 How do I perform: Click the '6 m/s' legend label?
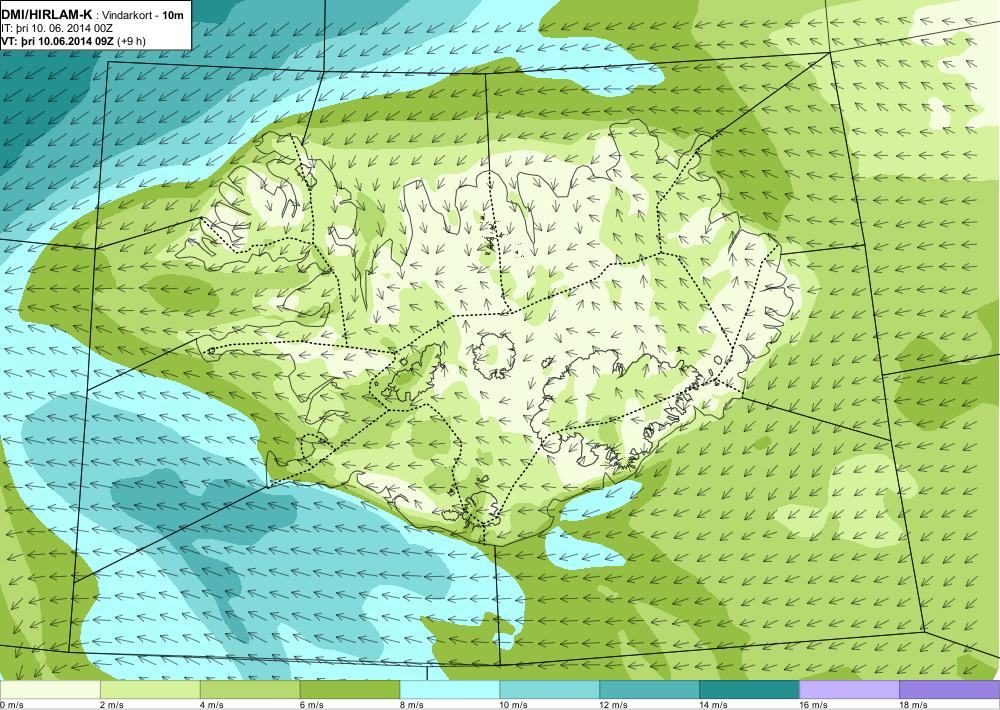click(x=312, y=705)
